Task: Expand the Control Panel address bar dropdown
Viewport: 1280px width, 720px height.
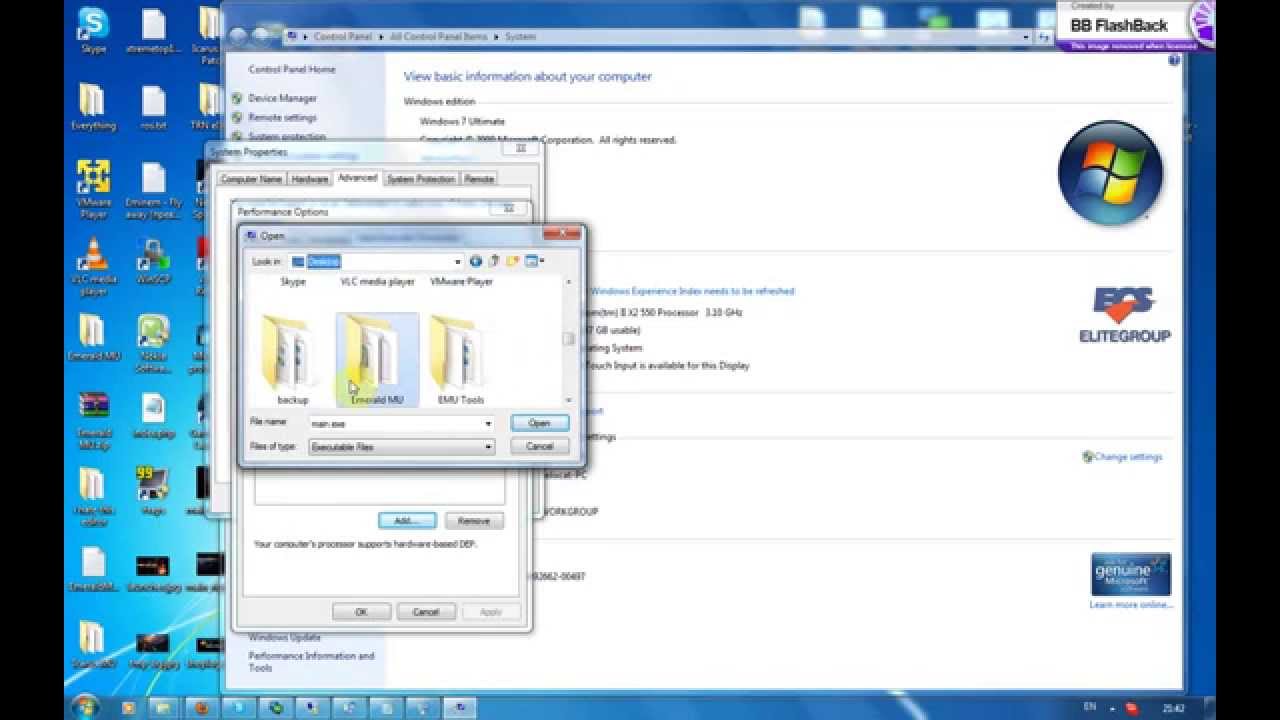Action: tap(1026, 36)
